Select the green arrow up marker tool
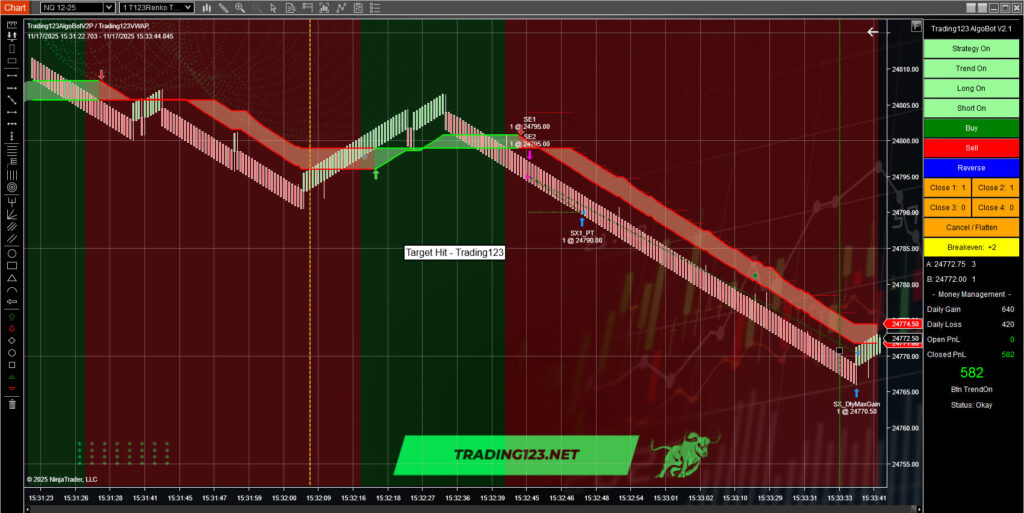The width and height of the screenshot is (1024, 513). (x=11, y=317)
